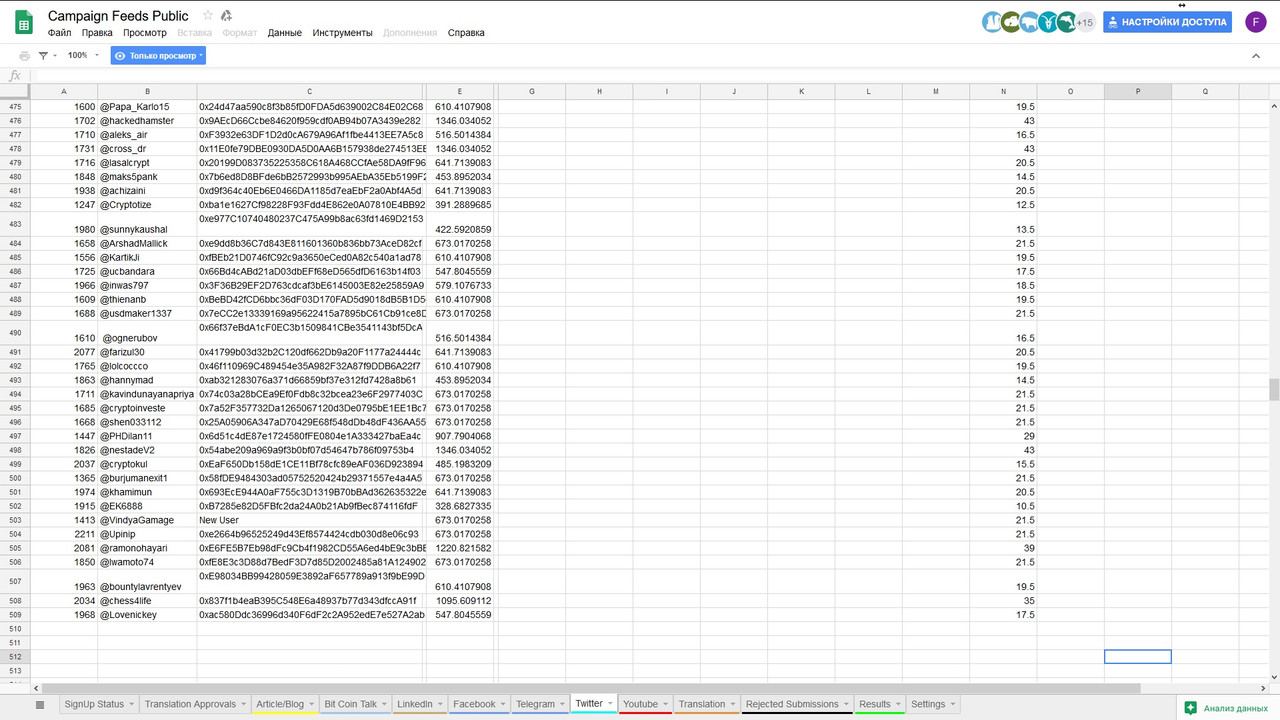Select column A header

(64, 91)
